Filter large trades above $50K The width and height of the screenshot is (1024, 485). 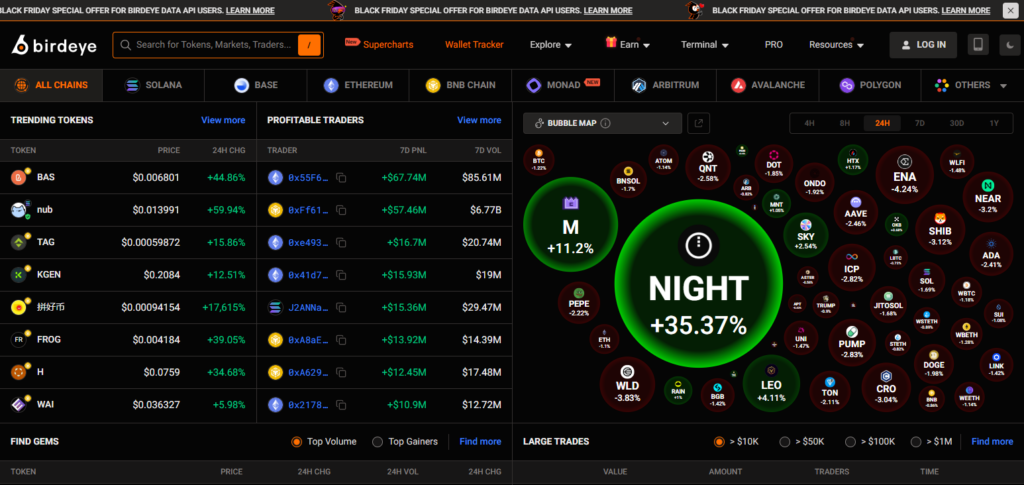pos(785,441)
